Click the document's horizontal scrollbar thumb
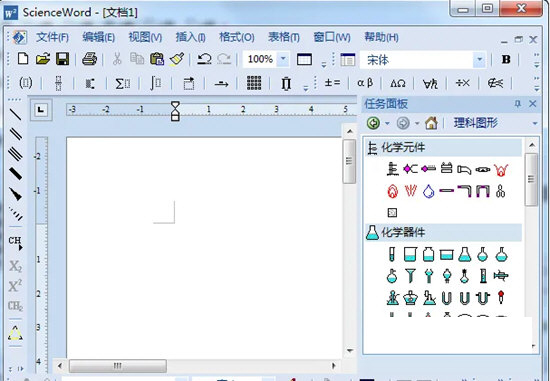This screenshot has width=550, height=381. [118, 366]
